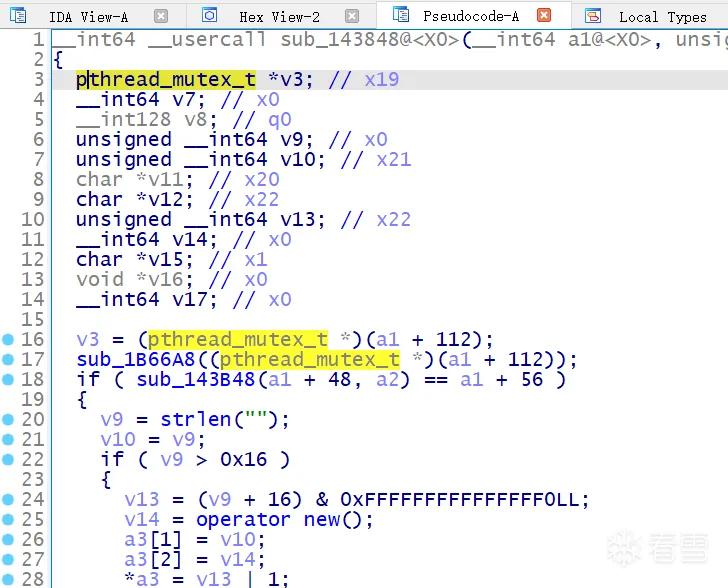Click line number 19 in gutter

[32, 399]
